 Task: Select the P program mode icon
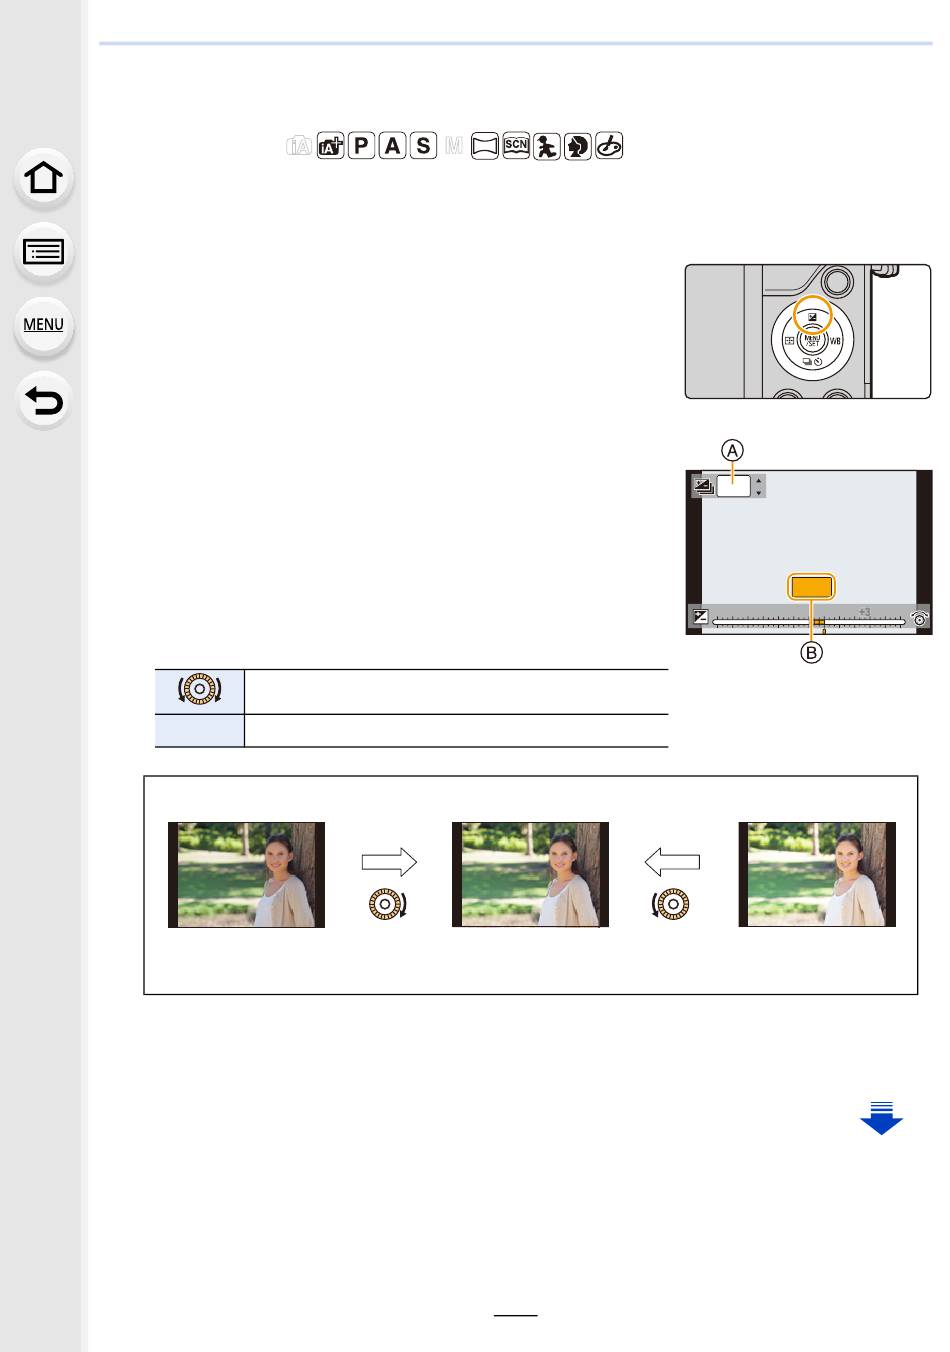coord(361,146)
